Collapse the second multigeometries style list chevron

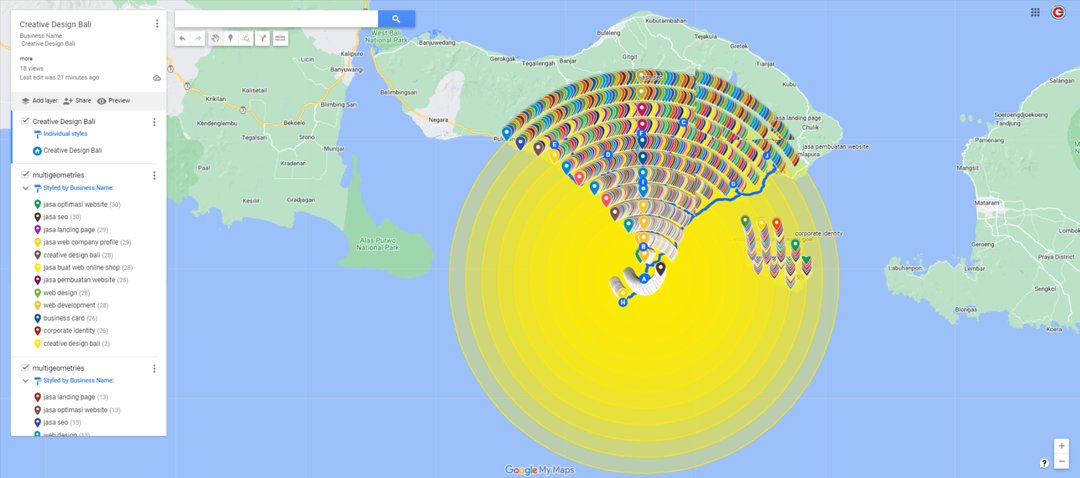(x=25, y=381)
